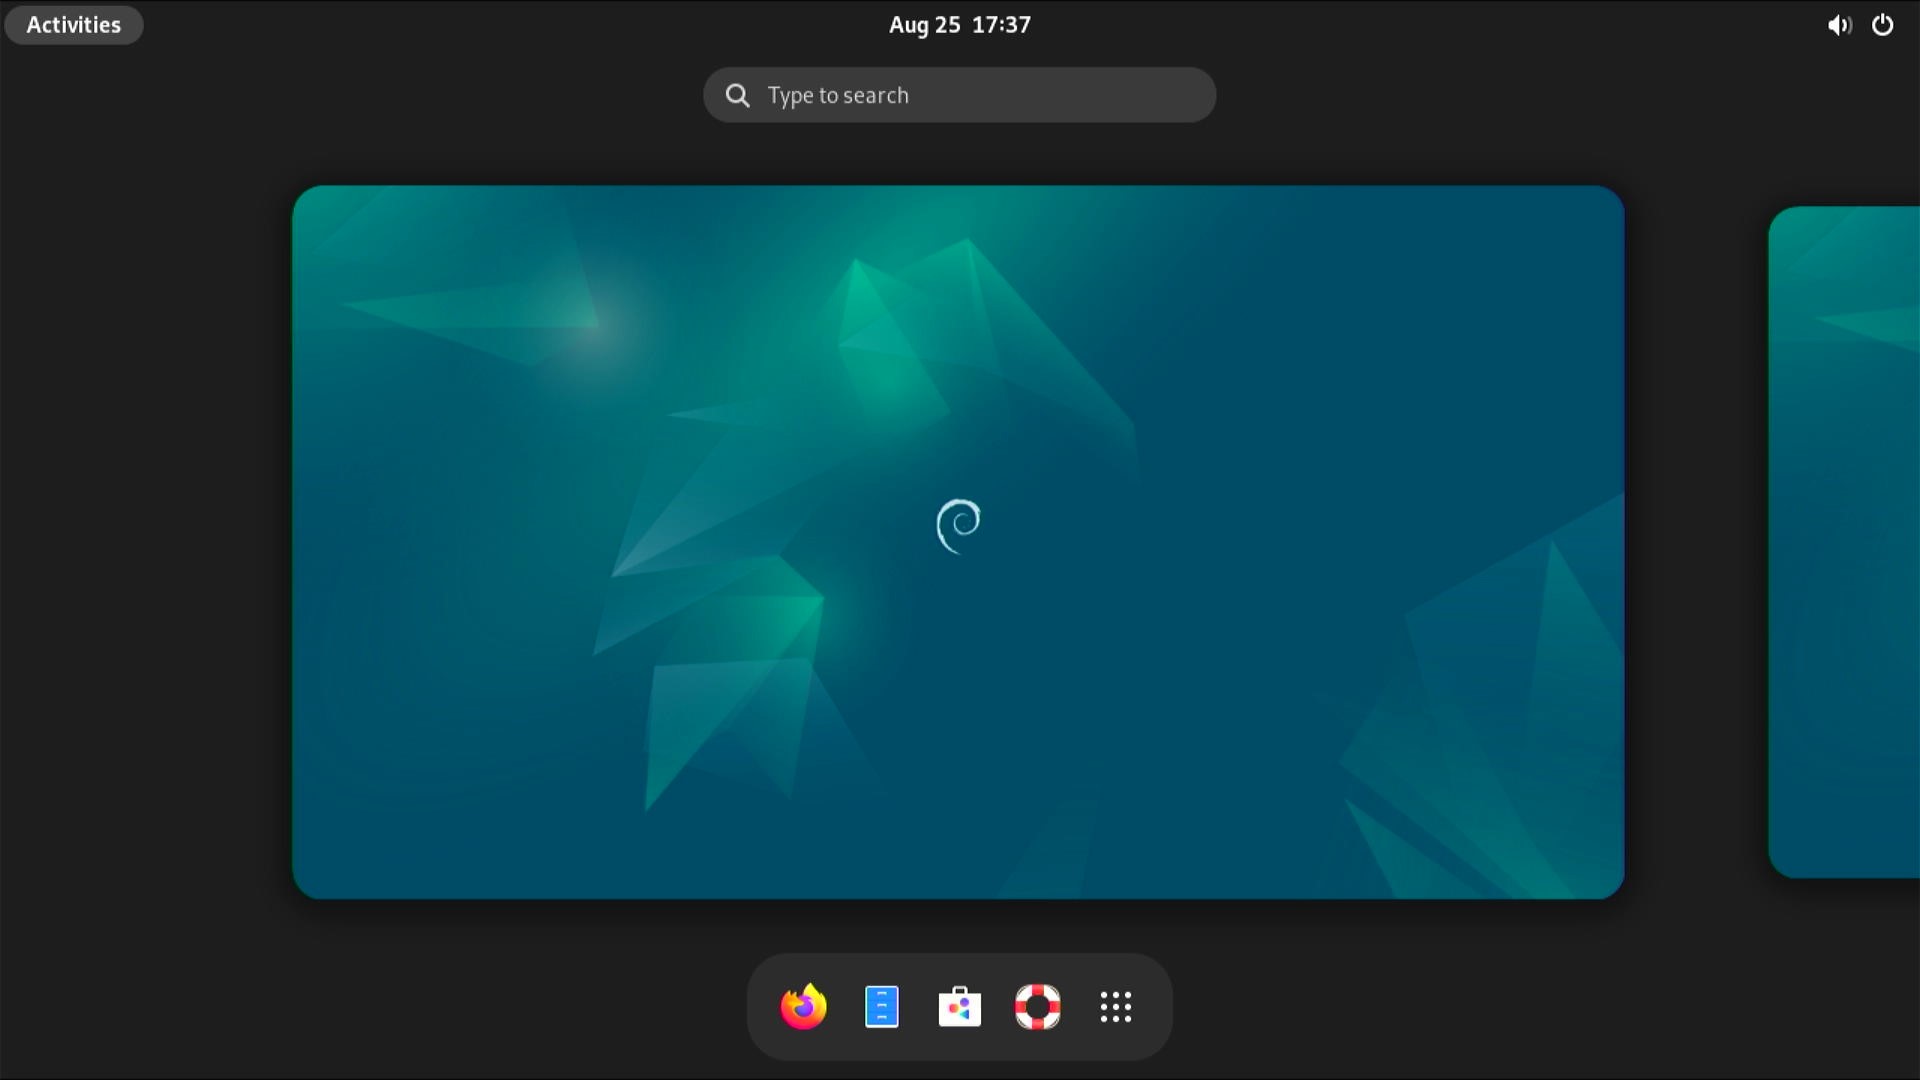Switch to the workspace peeking at right edge
1920x1080 pixels.
tap(1845, 540)
